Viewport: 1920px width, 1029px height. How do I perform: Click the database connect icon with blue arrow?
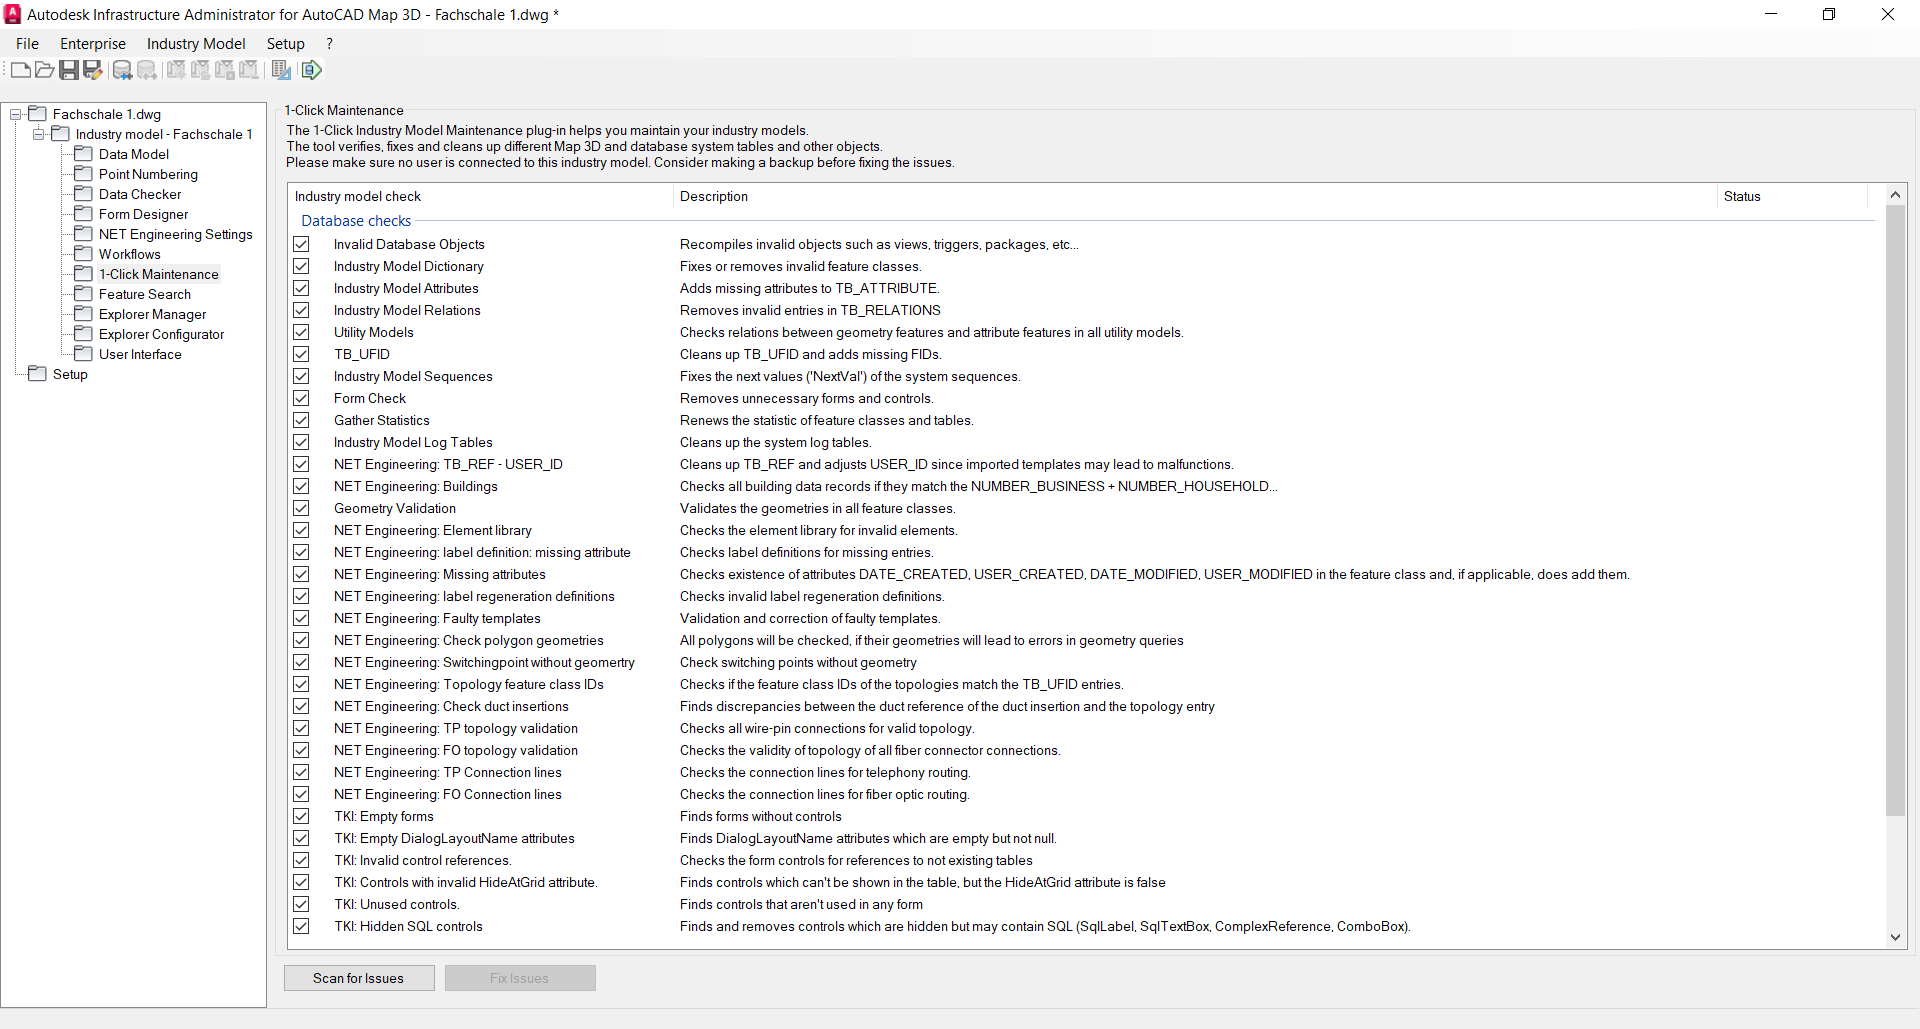[122, 70]
